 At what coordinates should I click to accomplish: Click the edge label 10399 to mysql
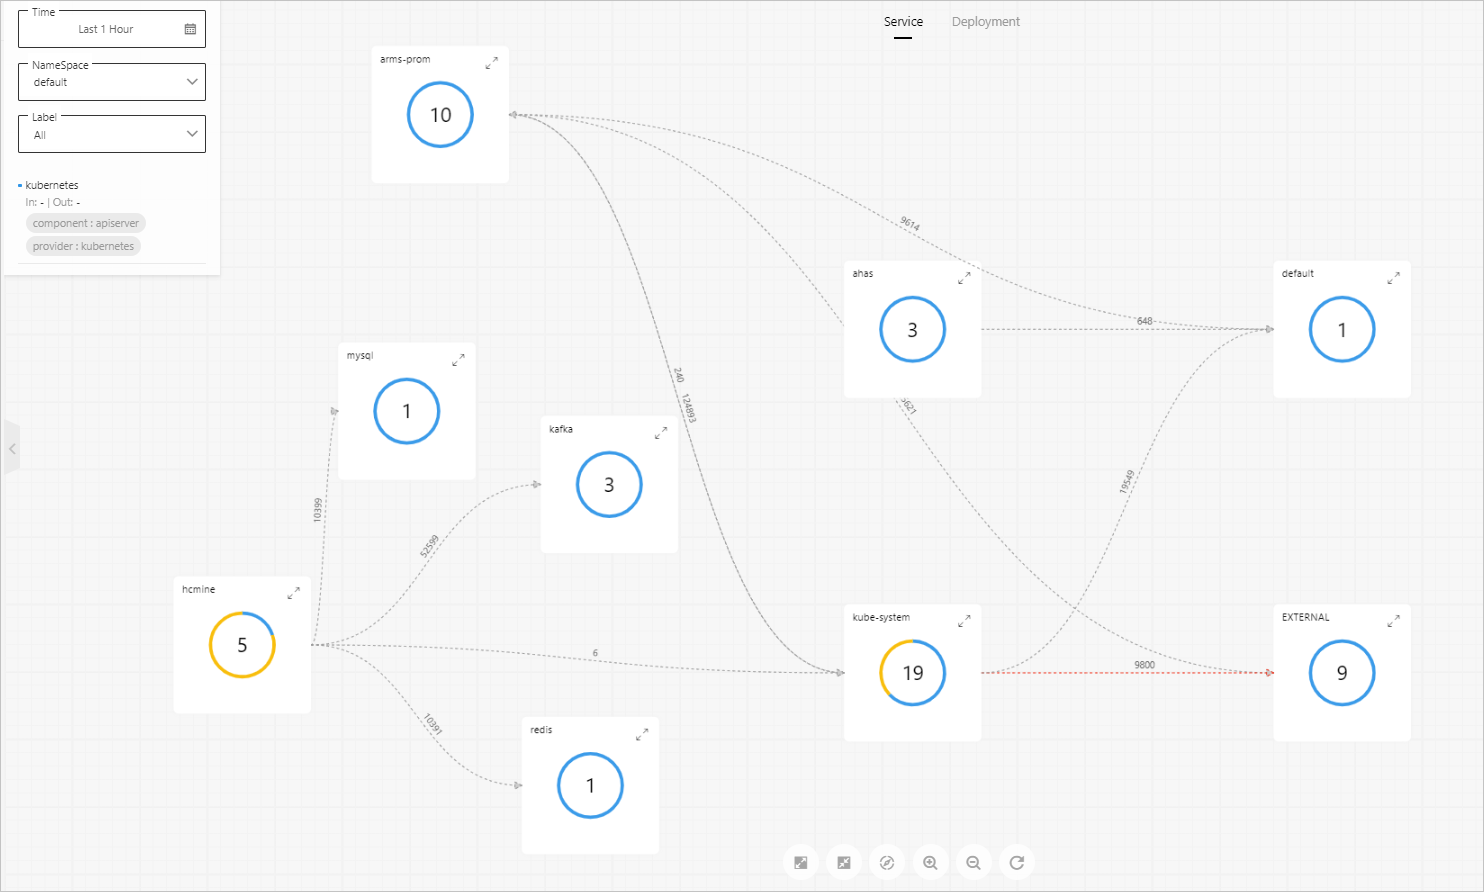point(318,510)
